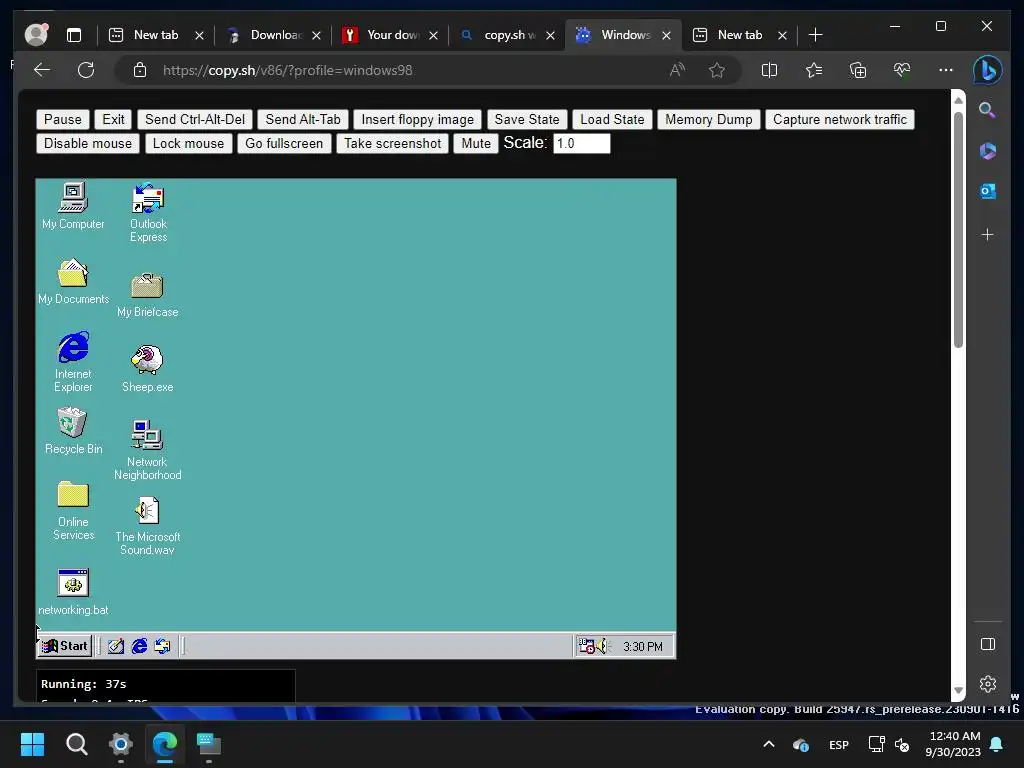1024x768 pixels.
Task: Click Load State button
Action: [612, 120]
